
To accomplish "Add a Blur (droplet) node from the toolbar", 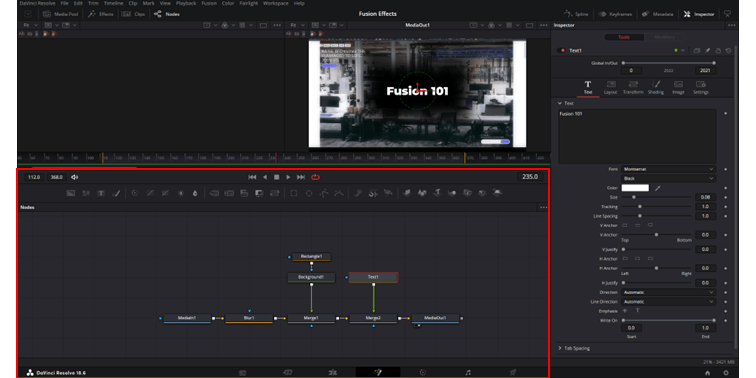I will pyautogui.click(x=195, y=193).
